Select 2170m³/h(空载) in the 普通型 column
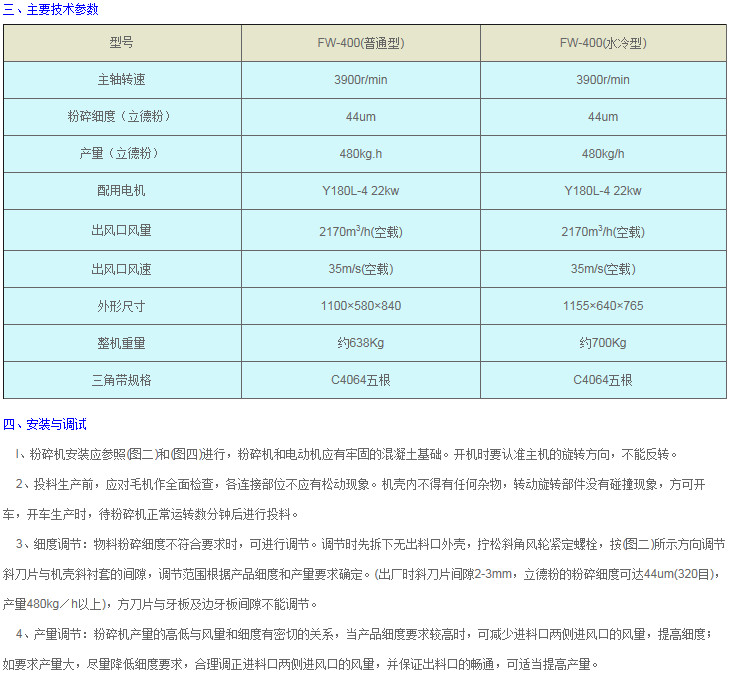The width and height of the screenshot is (730, 683). click(x=361, y=231)
